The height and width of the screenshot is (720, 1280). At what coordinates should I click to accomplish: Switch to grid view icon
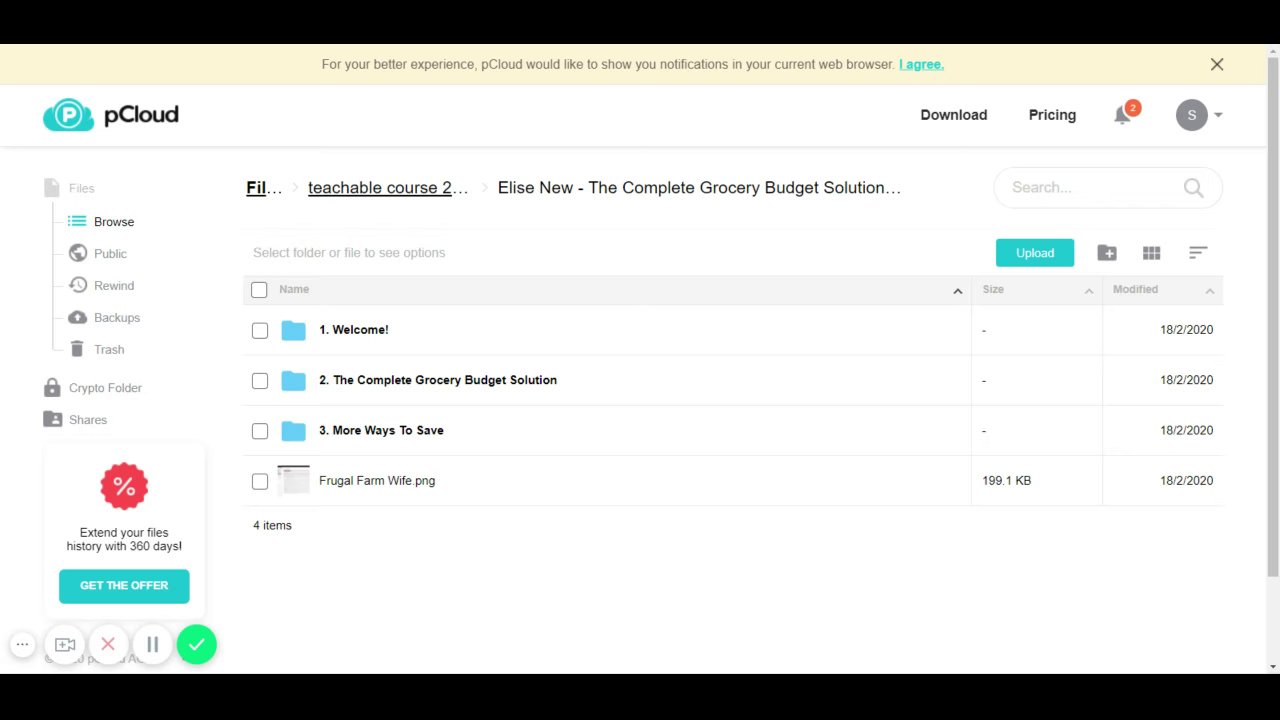pos(1152,253)
